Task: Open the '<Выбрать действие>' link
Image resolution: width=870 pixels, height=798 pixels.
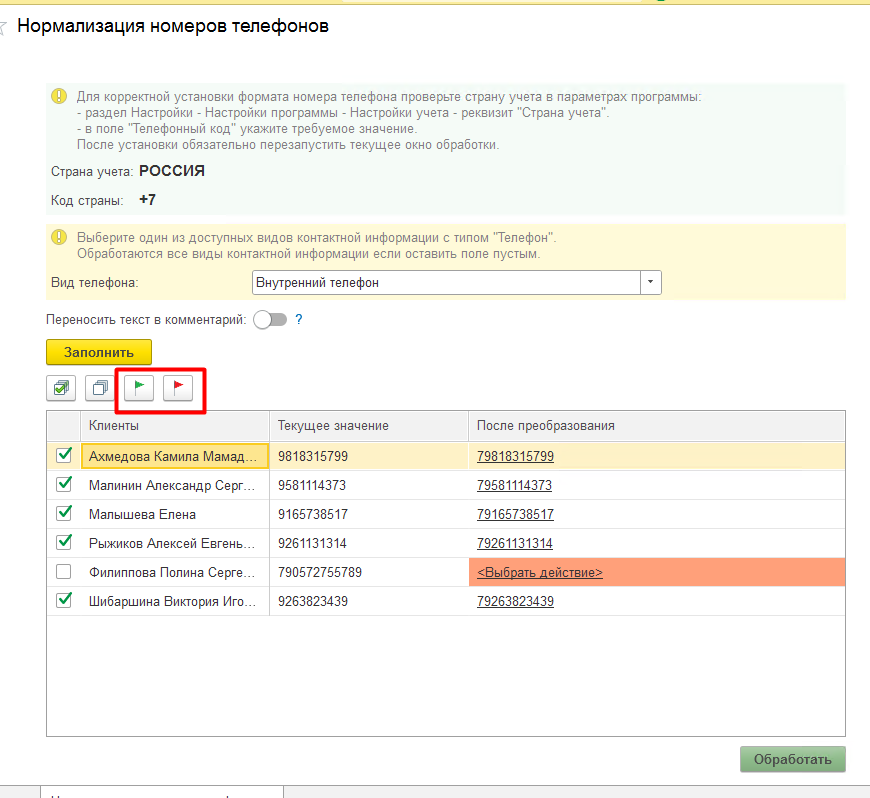Action: (540, 573)
